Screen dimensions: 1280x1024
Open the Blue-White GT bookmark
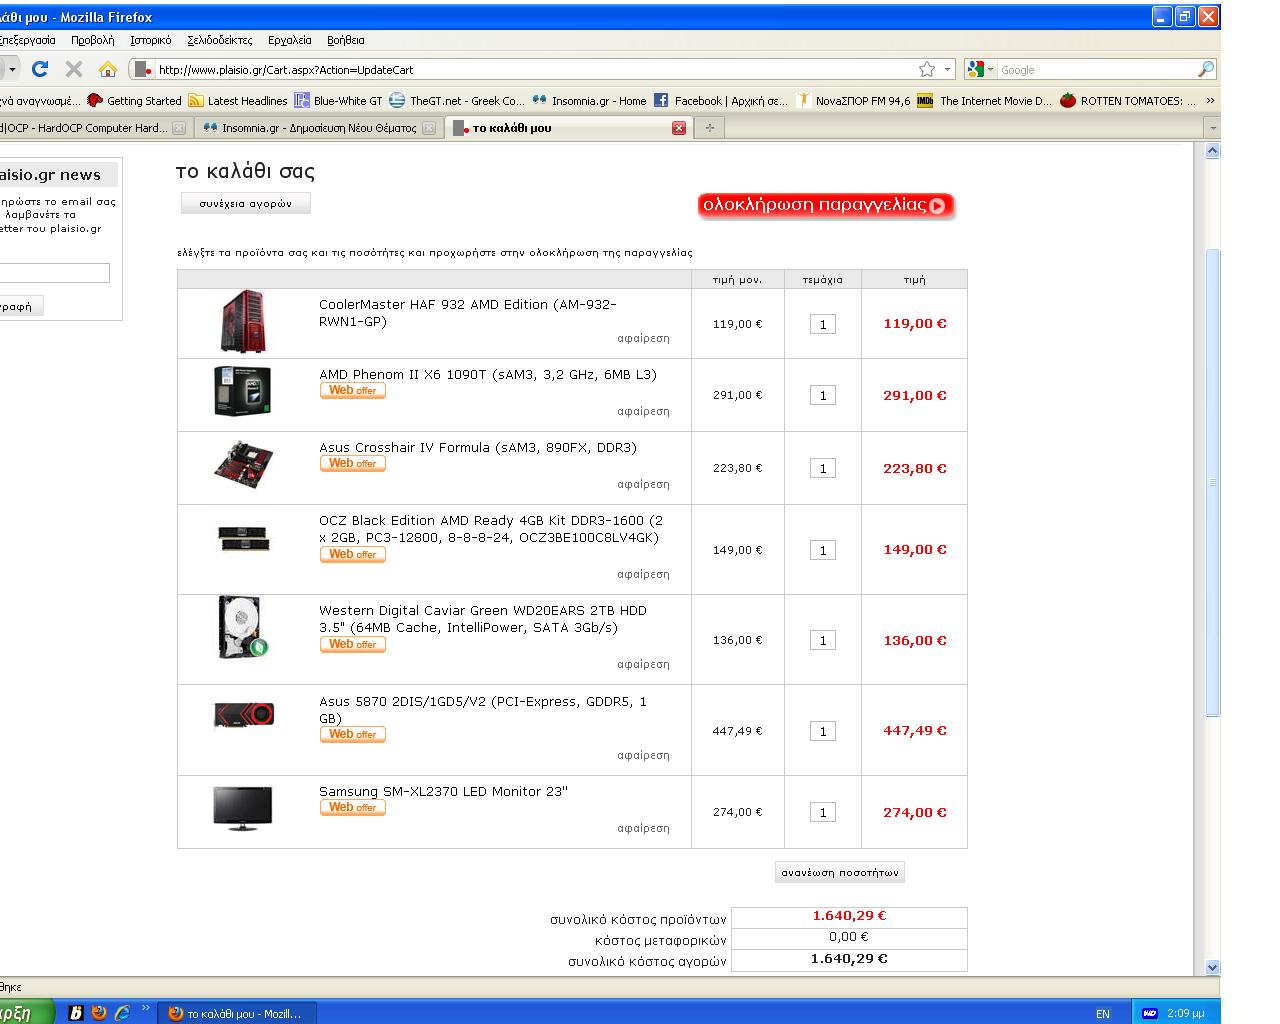pos(338,100)
